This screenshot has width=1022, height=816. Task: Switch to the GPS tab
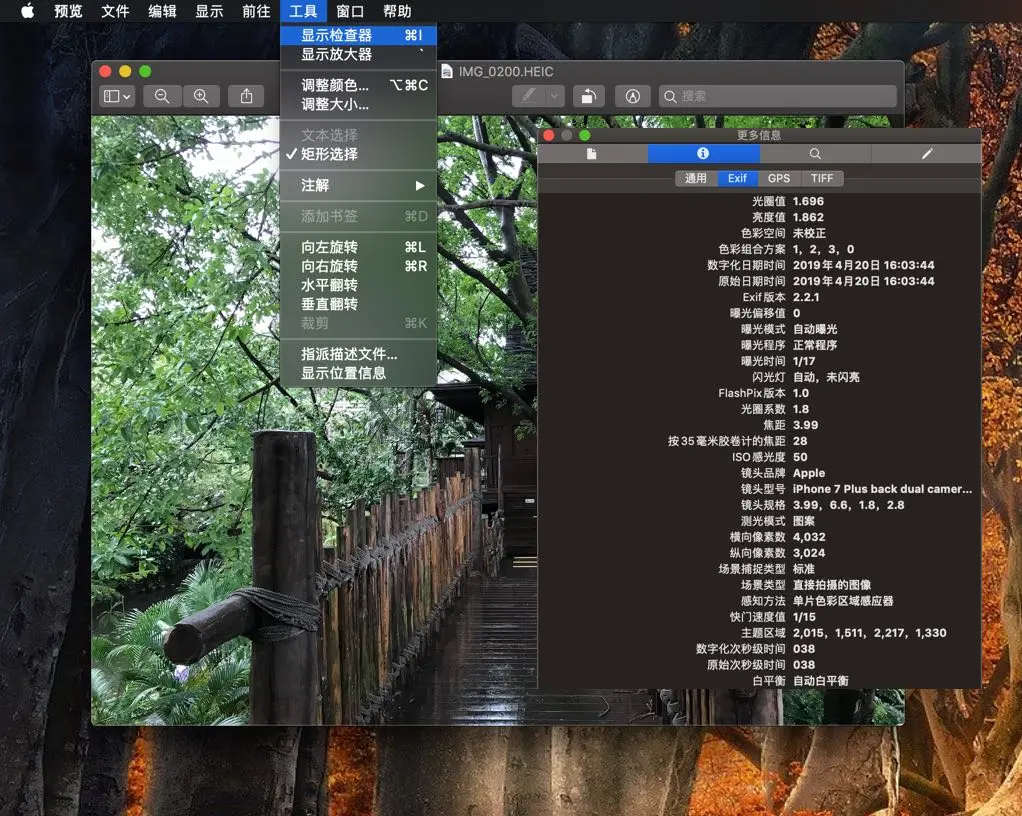click(778, 179)
